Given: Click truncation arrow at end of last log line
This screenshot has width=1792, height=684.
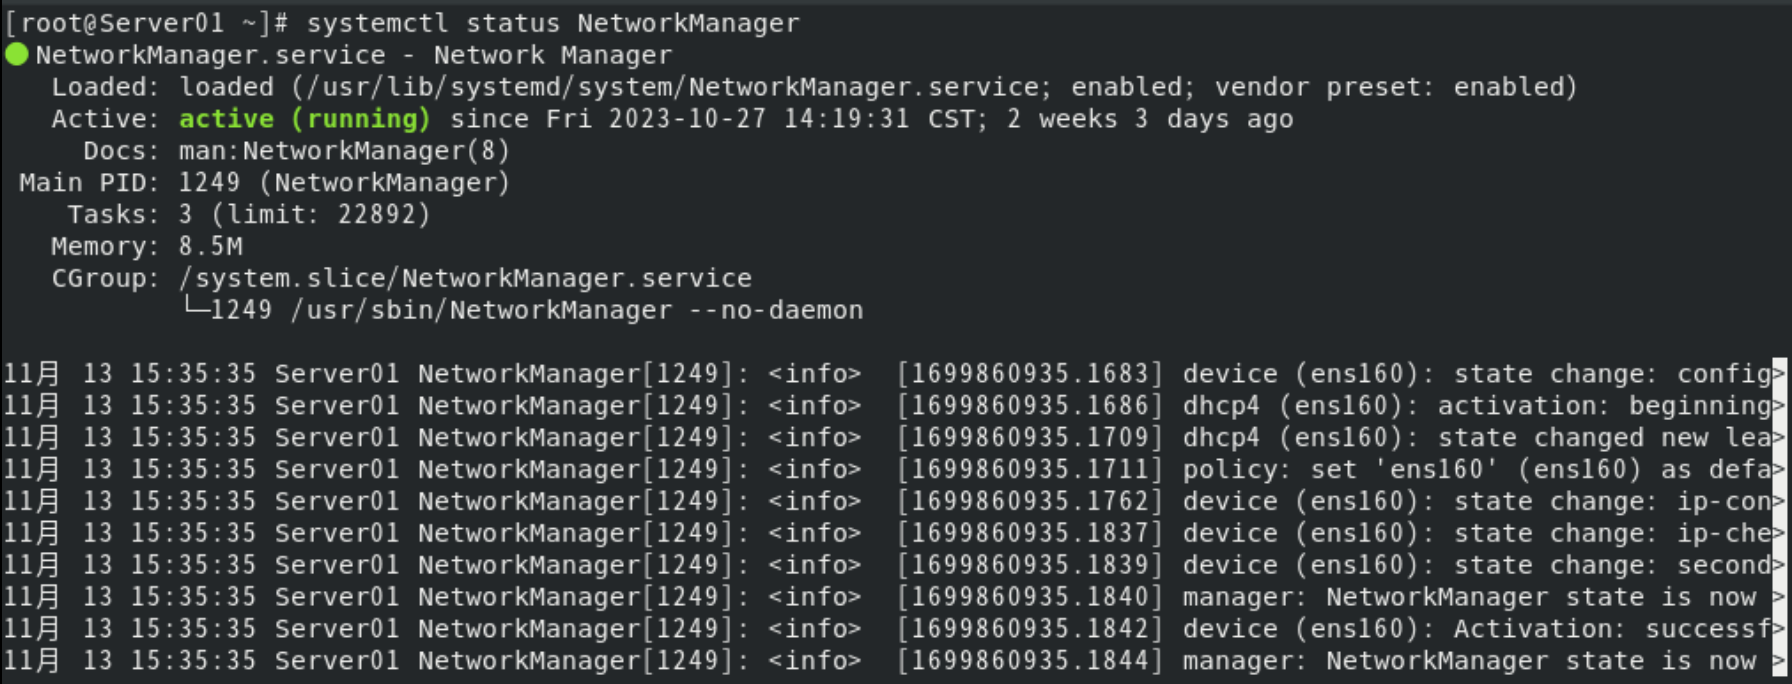Looking at the screenshot, I should pos(1778,661).
